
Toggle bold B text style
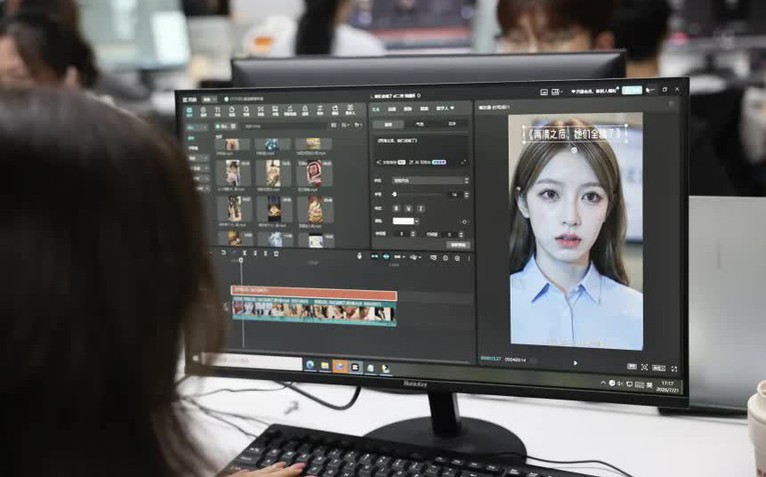tap(396, 209)
